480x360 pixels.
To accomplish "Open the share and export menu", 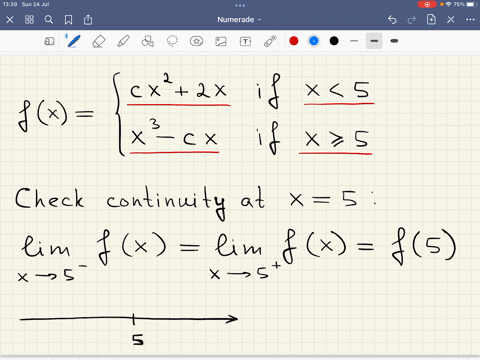I will point(88,20).
